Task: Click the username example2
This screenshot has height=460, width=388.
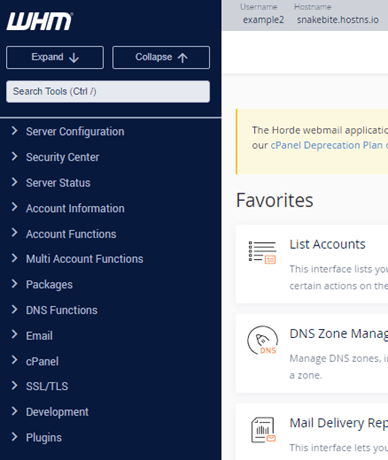Action: 263,20
